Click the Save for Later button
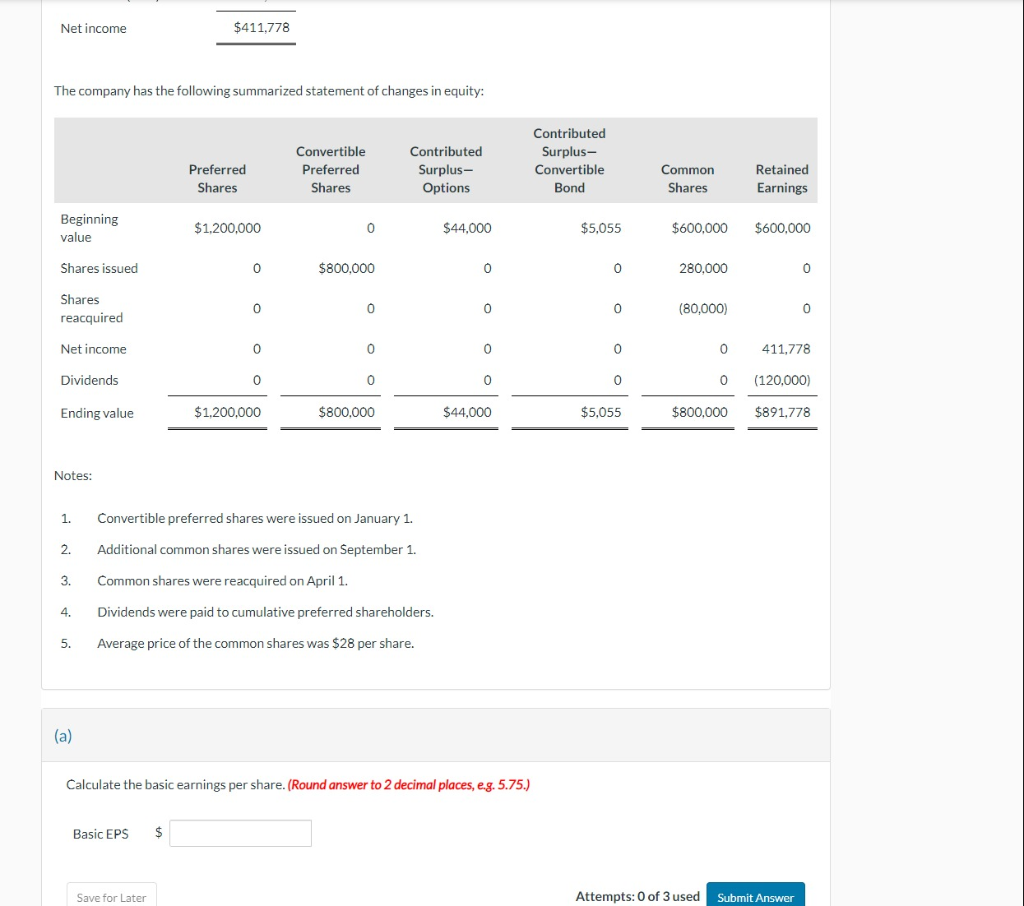The height and width of the screenshot is (906, 1024). pyautogui.click(x=111, y=897)
